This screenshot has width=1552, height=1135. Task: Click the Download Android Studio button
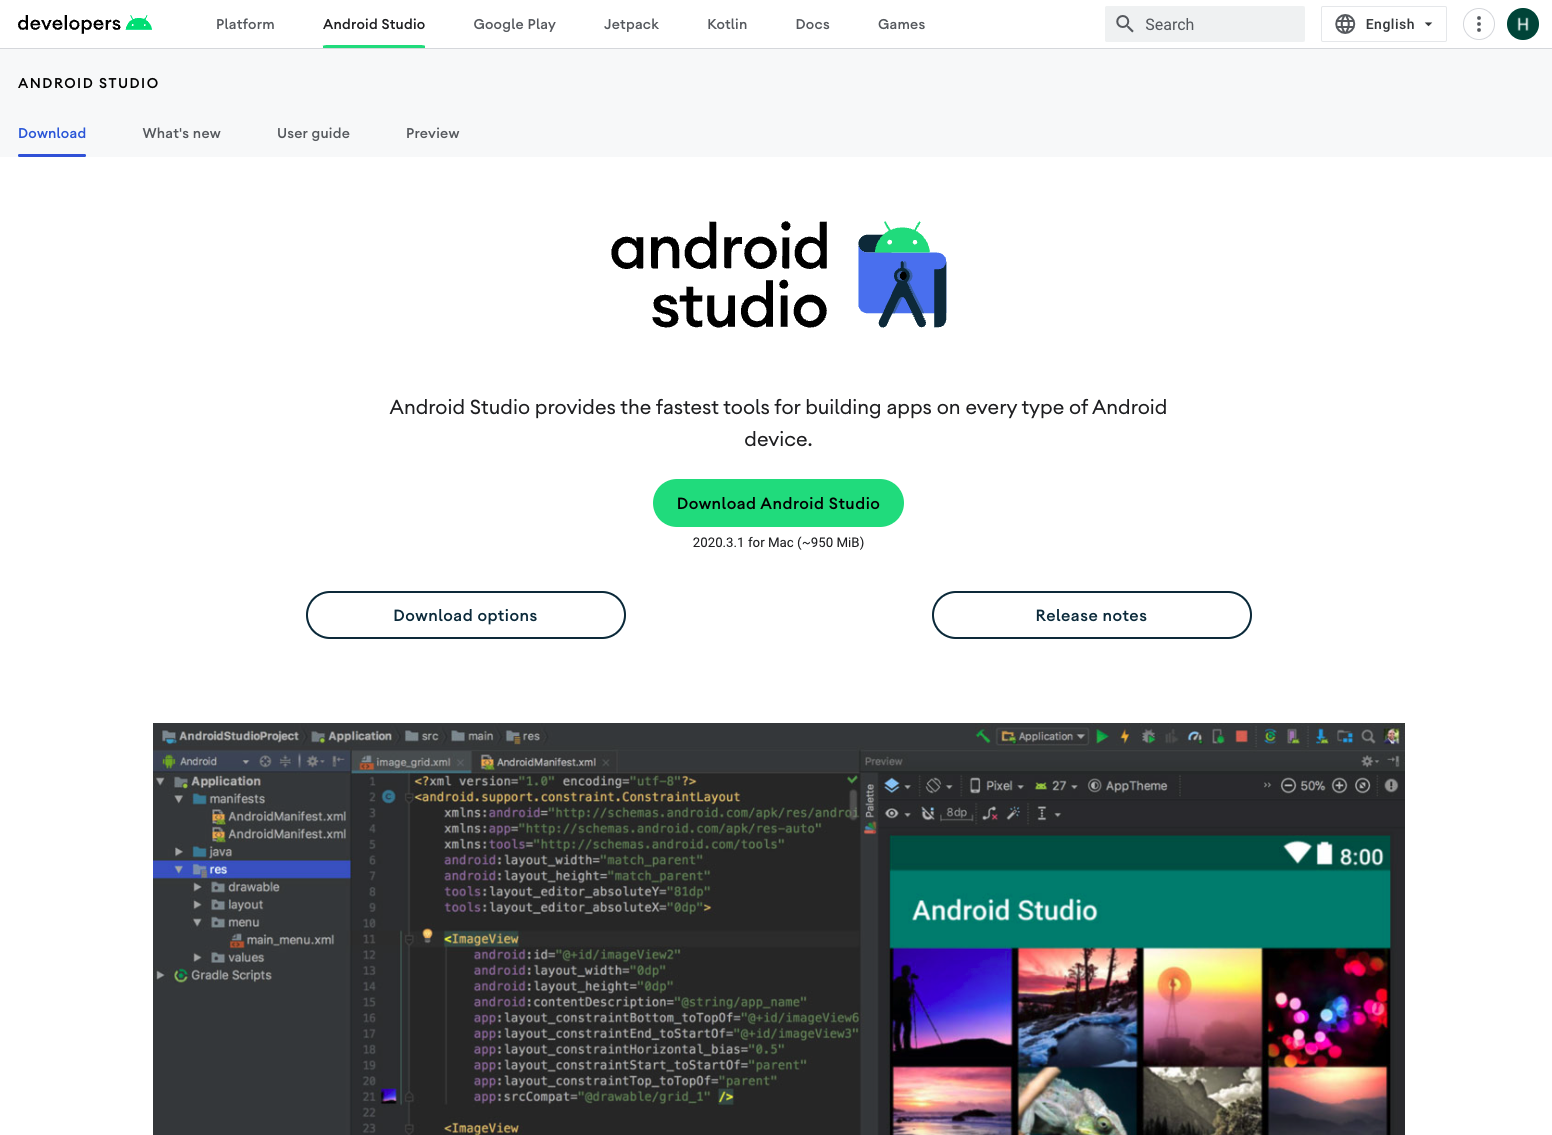(778, 503)
